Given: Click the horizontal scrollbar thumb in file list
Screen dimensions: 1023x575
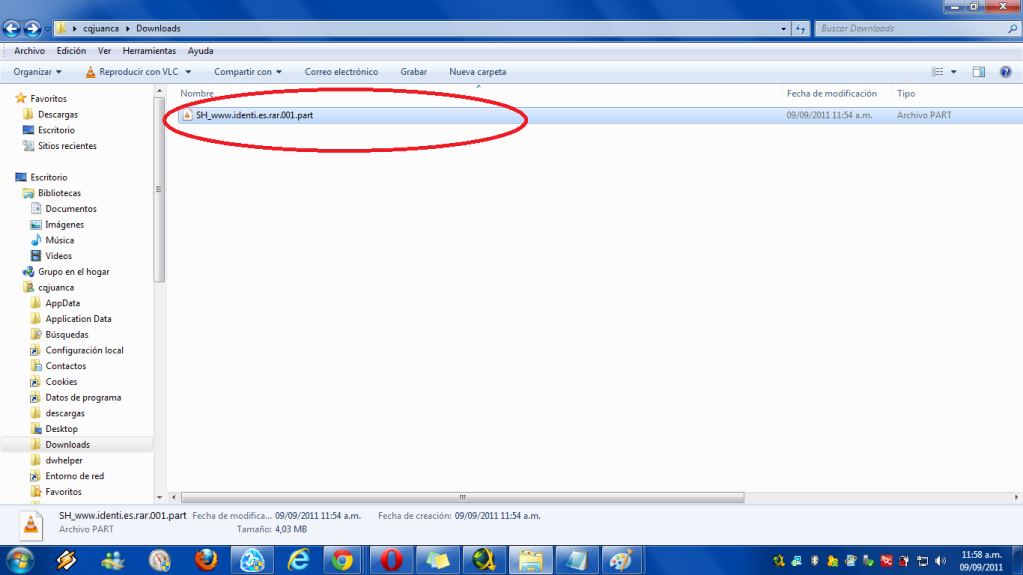Looking at the screenshot, I should click(x=463, y=497).
